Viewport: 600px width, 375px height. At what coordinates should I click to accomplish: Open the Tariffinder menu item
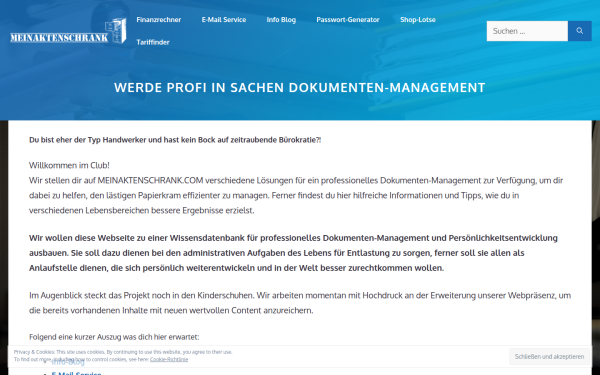[x=153, y=42]
